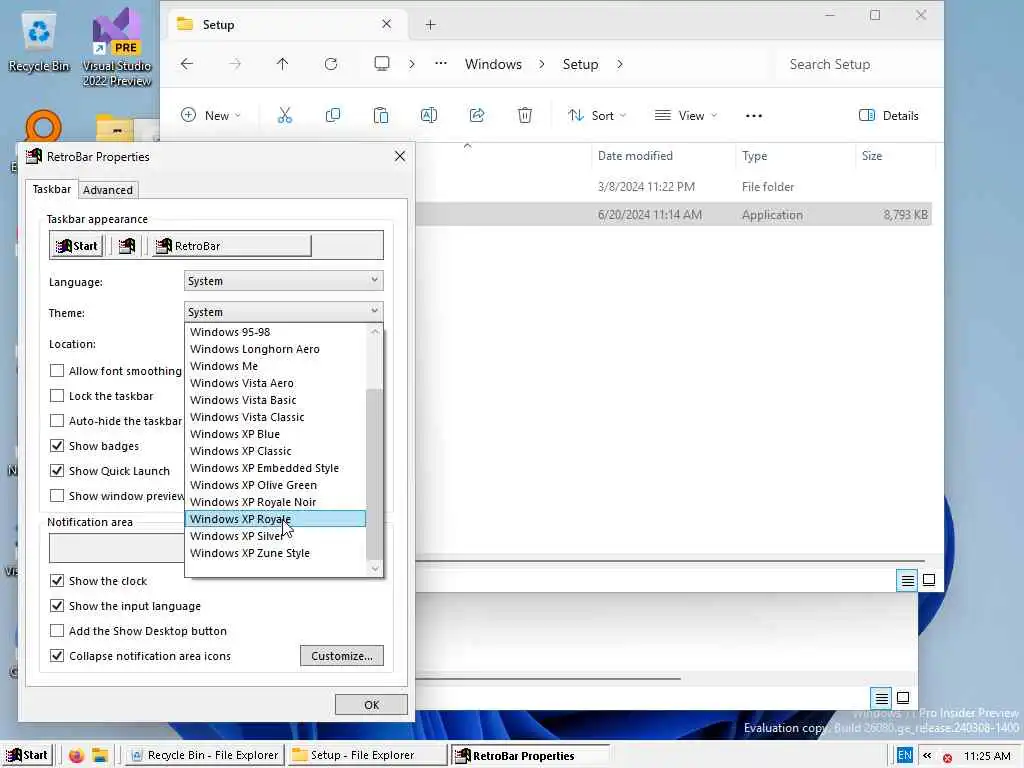Uncheck Show badges
The width and height of the screenshot is (1024, 768).
pos(57,446)
